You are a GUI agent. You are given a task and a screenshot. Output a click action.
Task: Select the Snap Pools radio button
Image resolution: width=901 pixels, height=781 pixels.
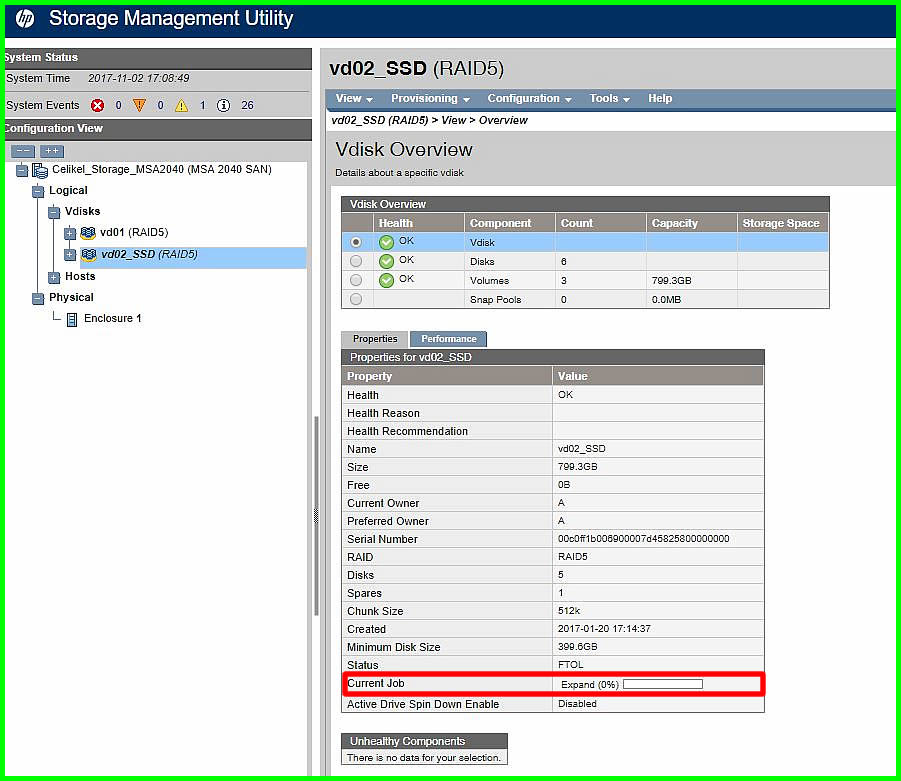[356, 299]
